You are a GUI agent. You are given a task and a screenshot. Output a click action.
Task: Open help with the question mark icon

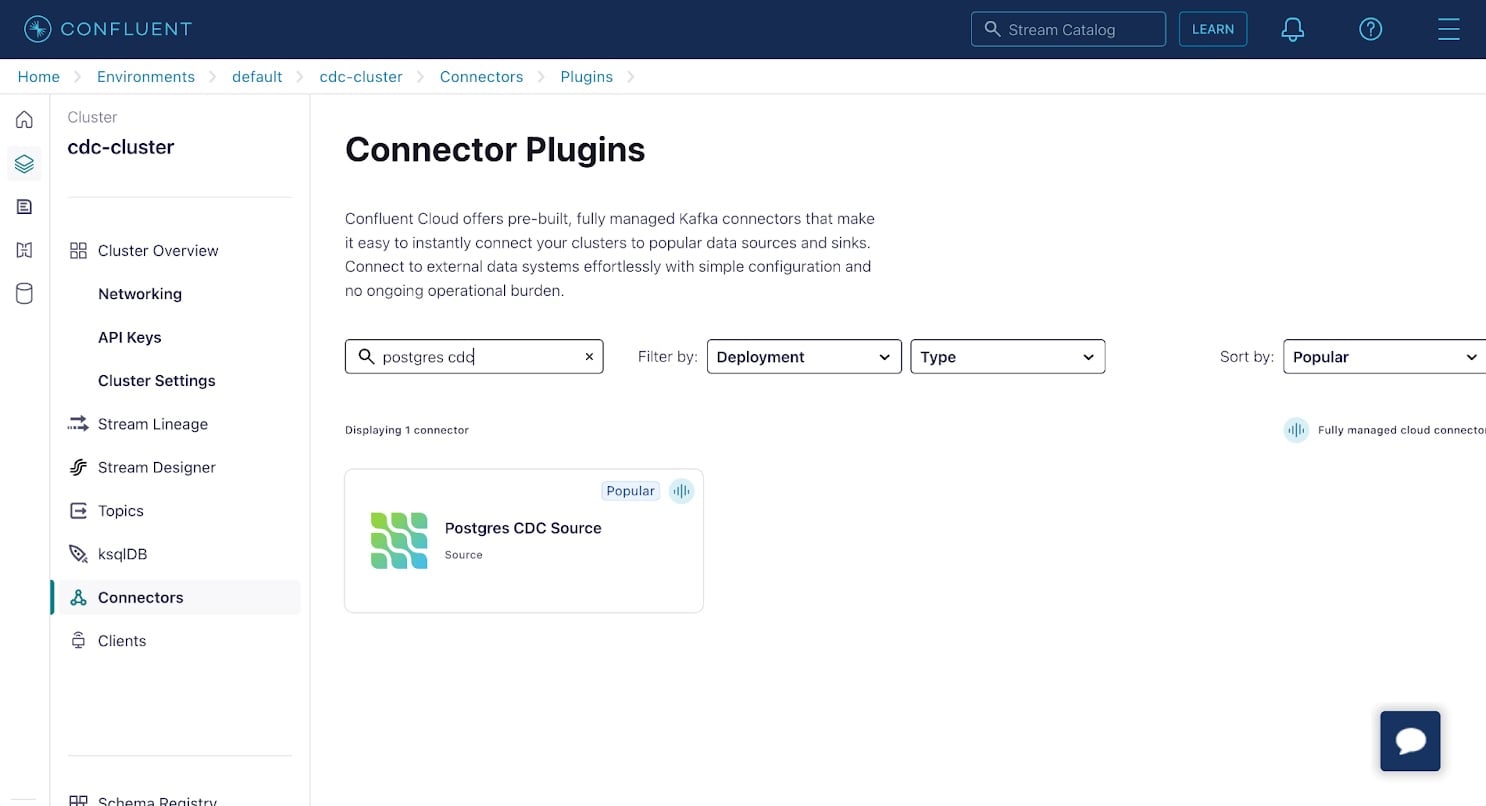(x=1370, y=29)
